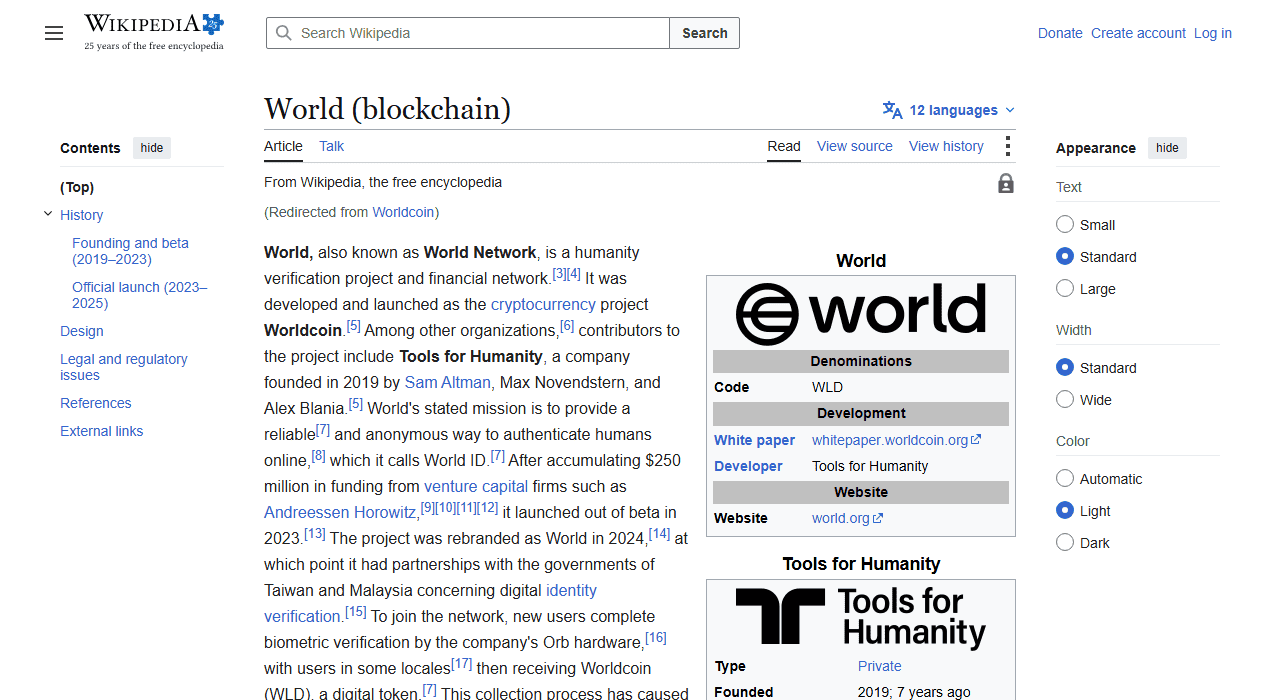This screenshot has height=700, width=1280.
Task: Go to External links section in contents
Action: (x=102, y=431)
